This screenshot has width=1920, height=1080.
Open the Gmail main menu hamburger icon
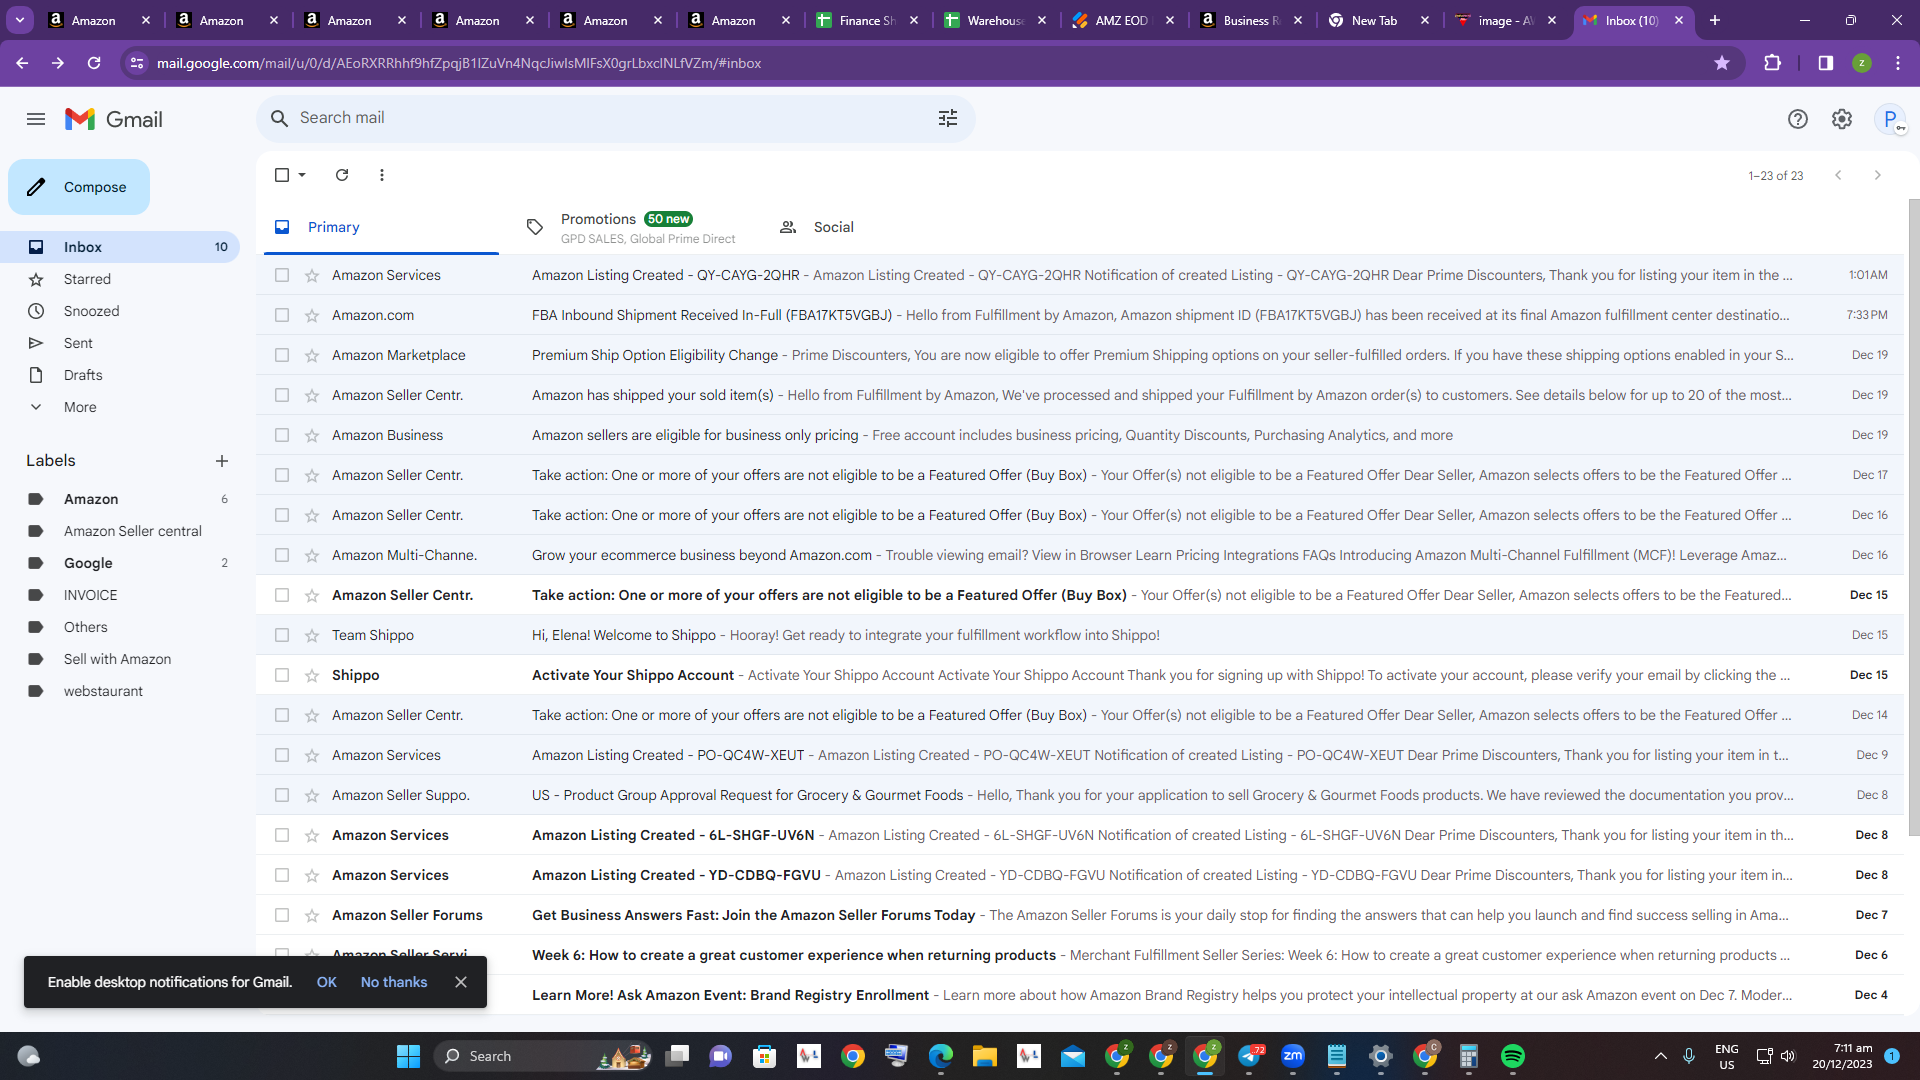coord(36,119)
